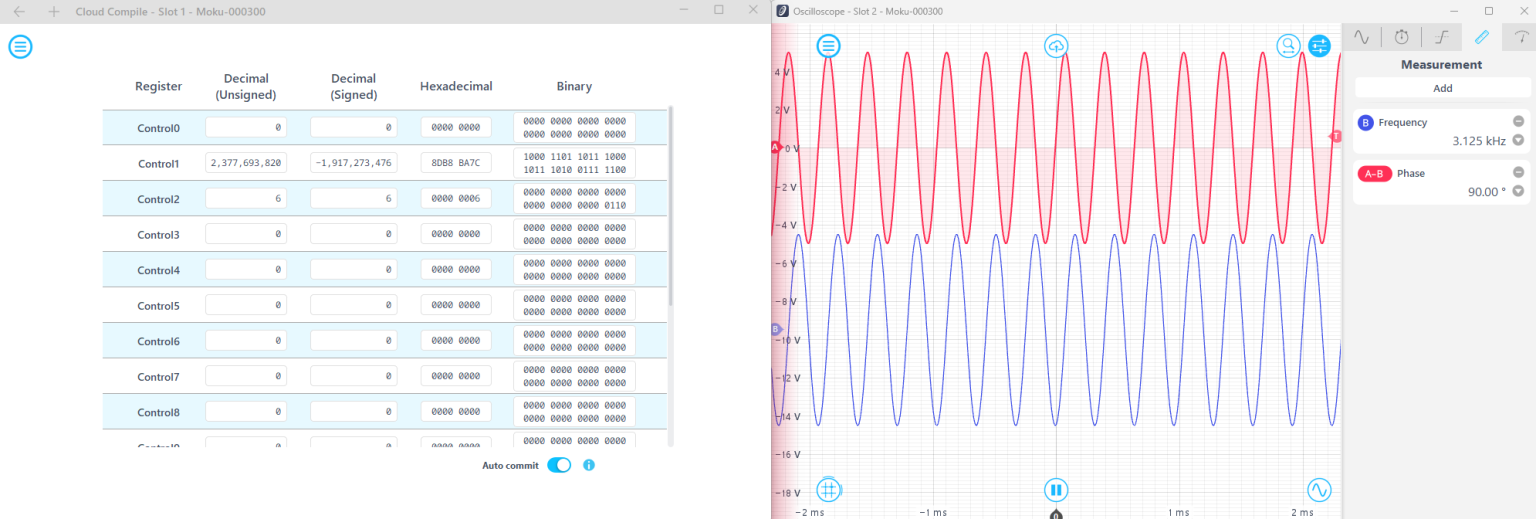Screen dimensions: 1536x519
Task: Open the Trigger step-edge tab
Action: tap(1441, 37)
